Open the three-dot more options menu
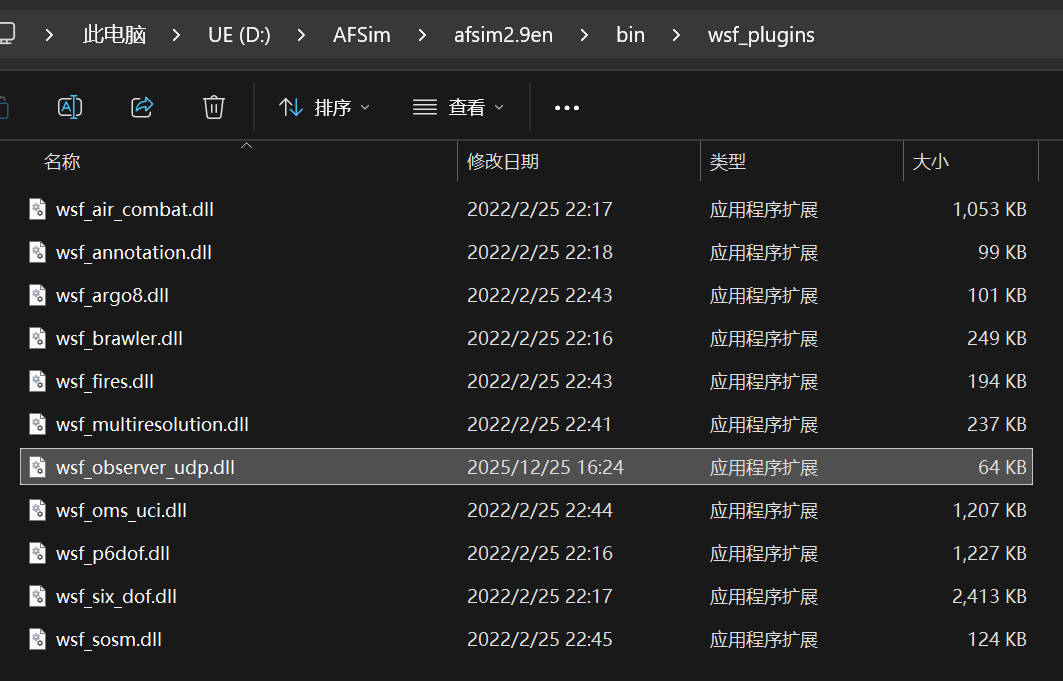This screenshot has width=1063, height=681. [x=567, y=108]
